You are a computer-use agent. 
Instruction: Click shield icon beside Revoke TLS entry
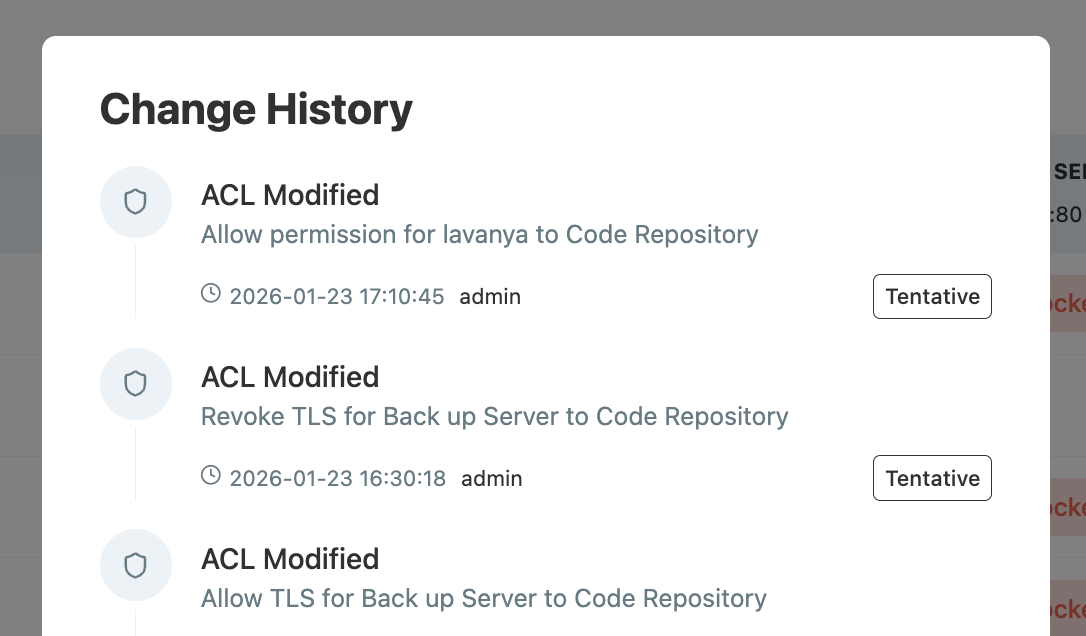[x=136, y=384]
